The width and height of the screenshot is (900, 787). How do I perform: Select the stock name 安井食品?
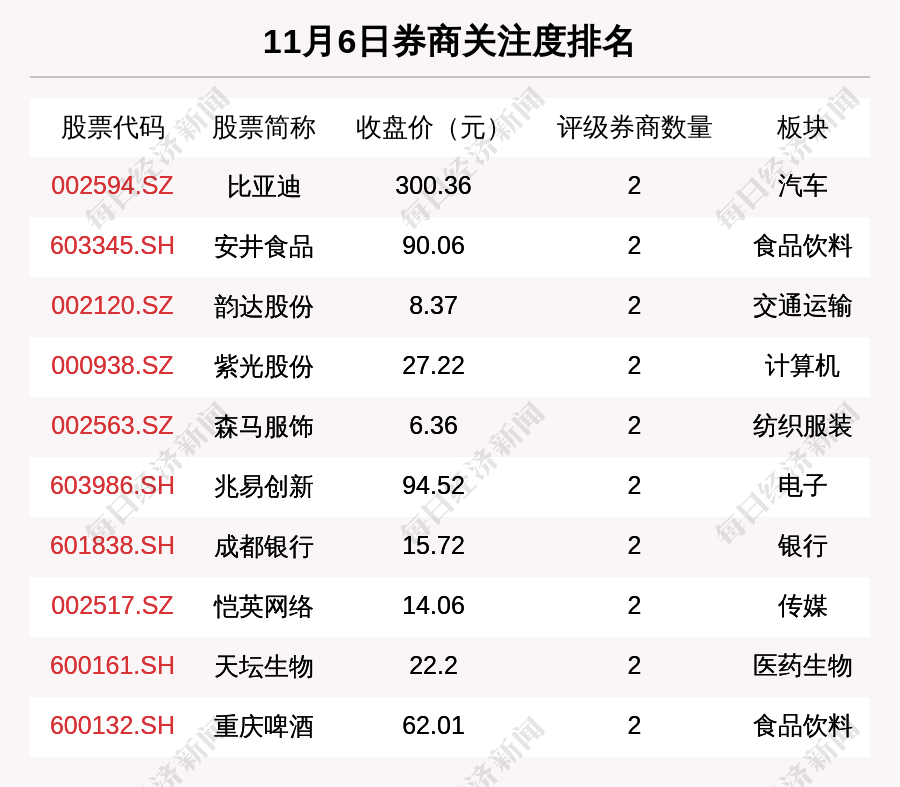[264, 247]
